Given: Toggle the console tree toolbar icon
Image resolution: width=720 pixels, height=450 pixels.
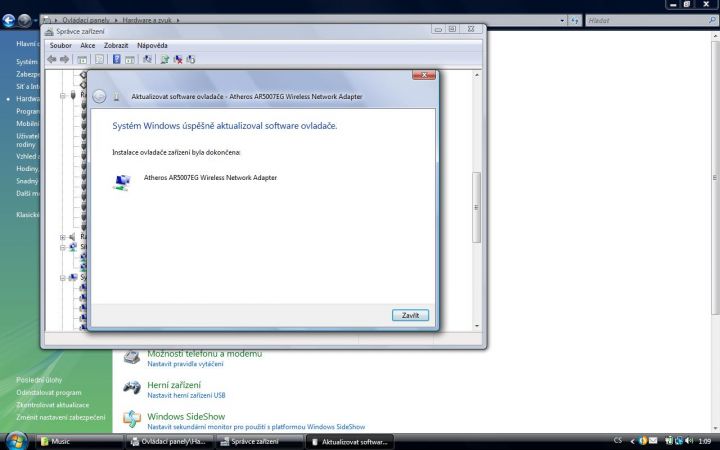Looking at the screenshot, I should coord(82,59).
